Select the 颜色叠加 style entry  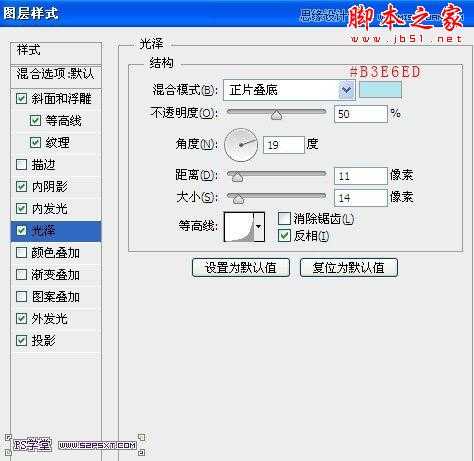(x=56, y=253)
